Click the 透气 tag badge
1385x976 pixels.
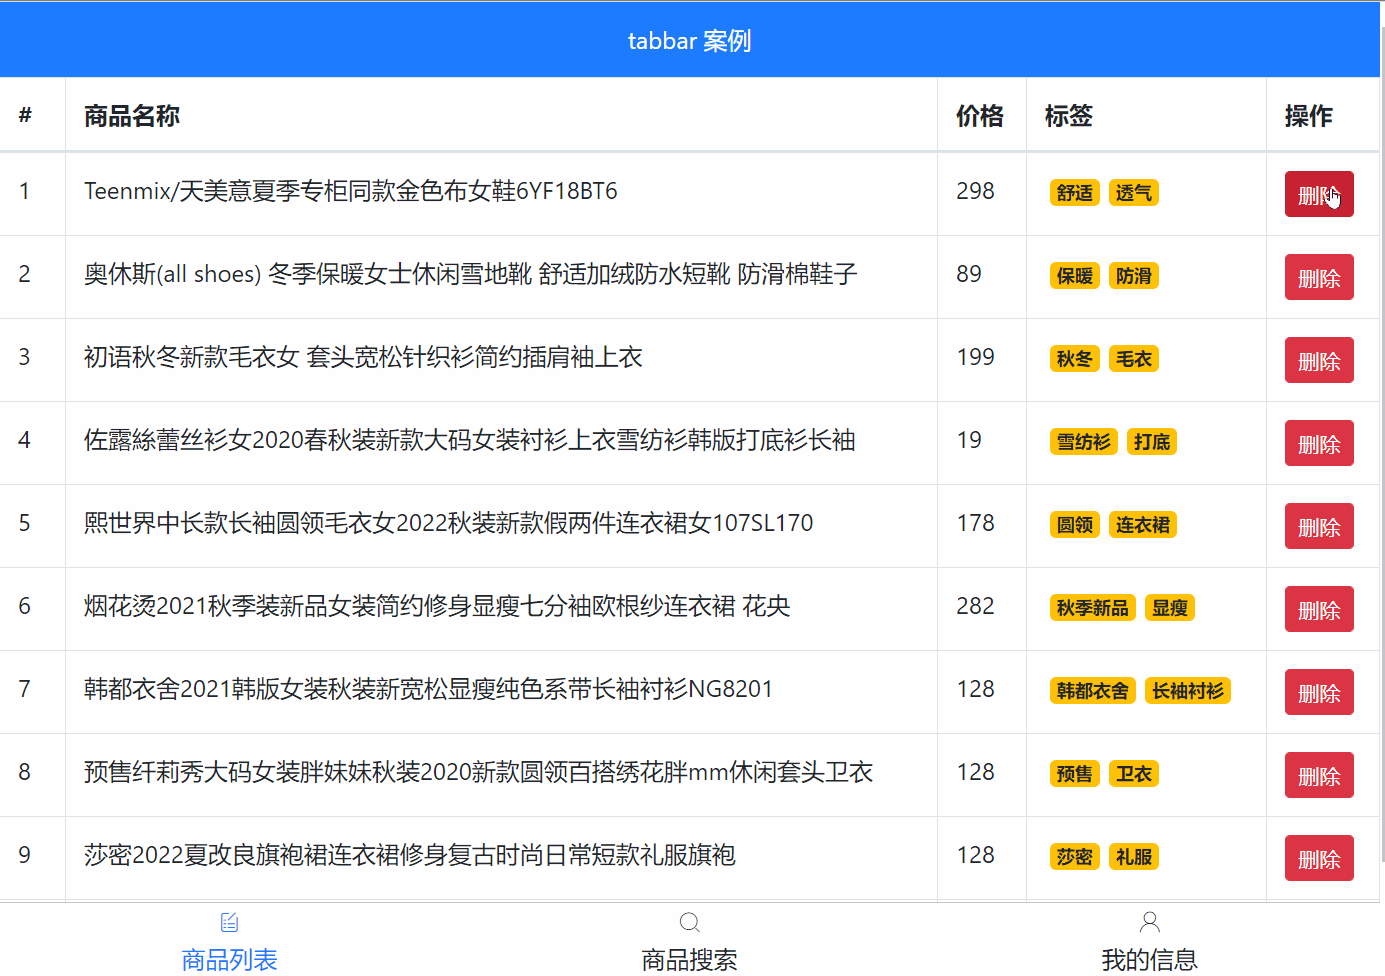tap(1134, 193)
